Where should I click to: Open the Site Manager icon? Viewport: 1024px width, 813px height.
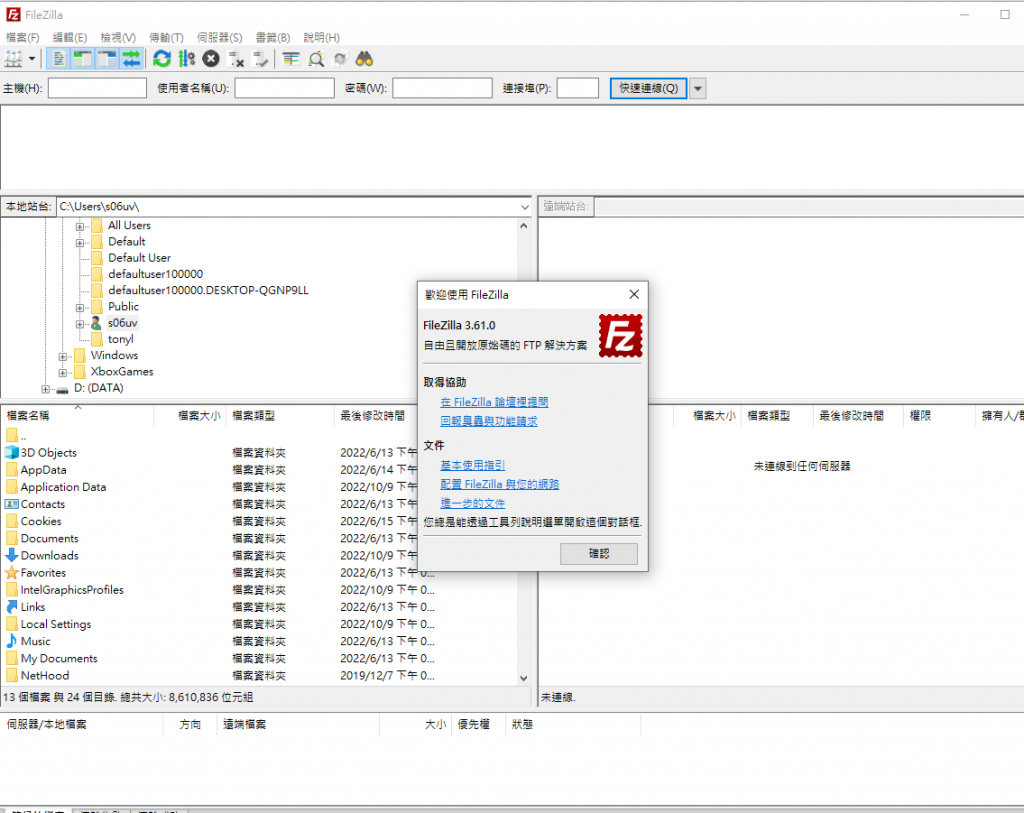click(x=14, y=59)
